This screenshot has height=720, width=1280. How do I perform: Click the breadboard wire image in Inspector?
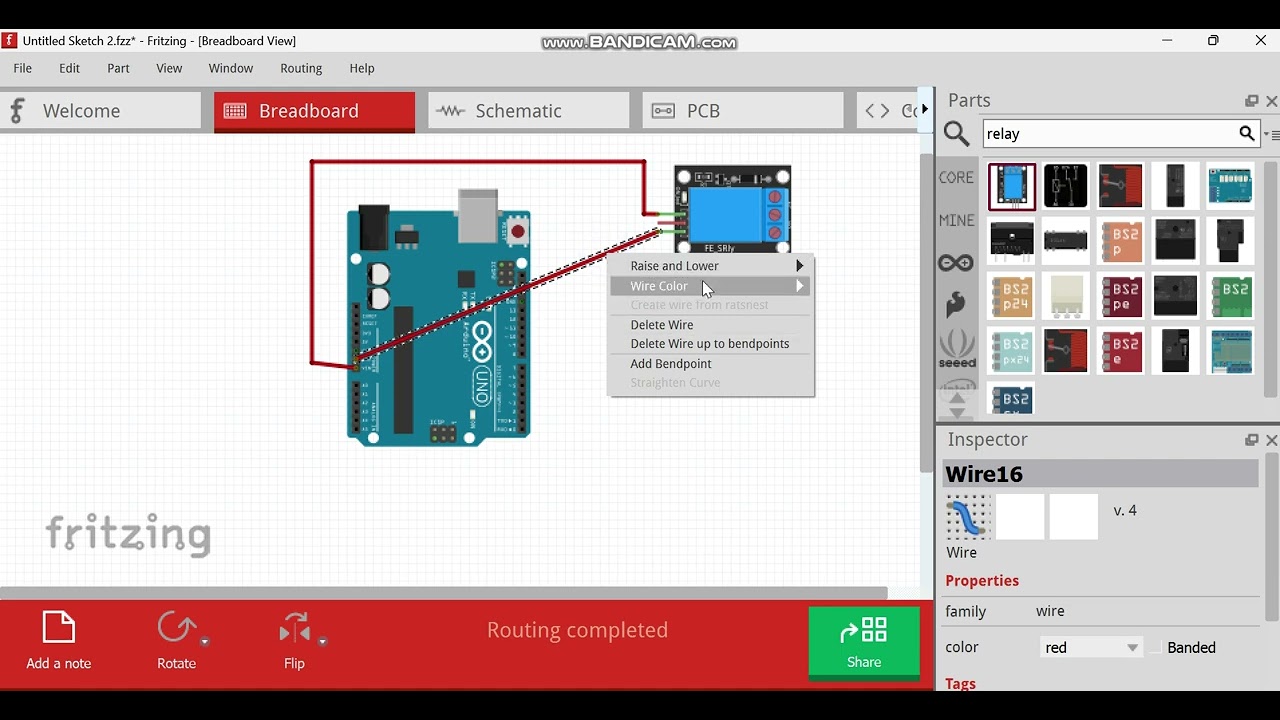(968, 517)
